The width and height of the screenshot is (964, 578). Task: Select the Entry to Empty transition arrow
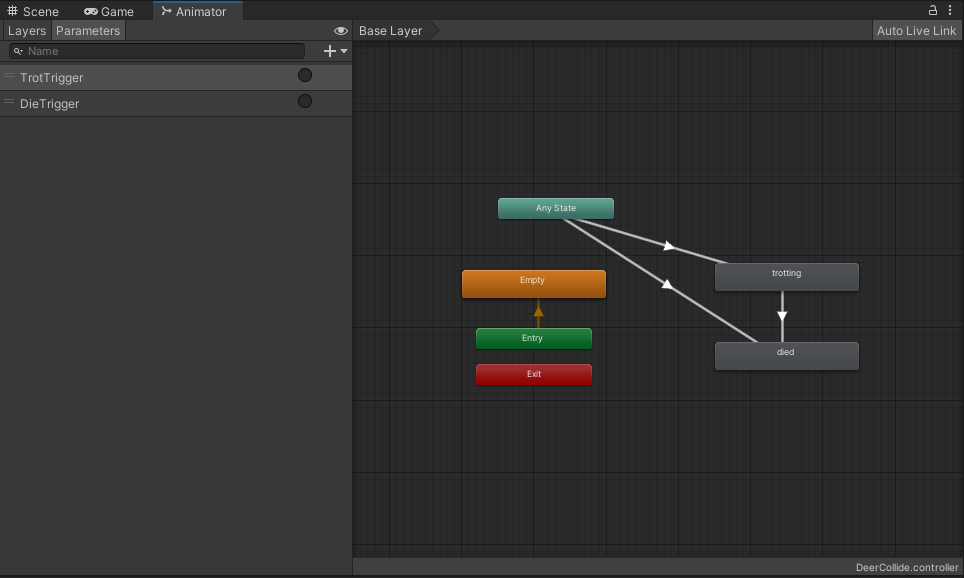(x=538, y=312)
